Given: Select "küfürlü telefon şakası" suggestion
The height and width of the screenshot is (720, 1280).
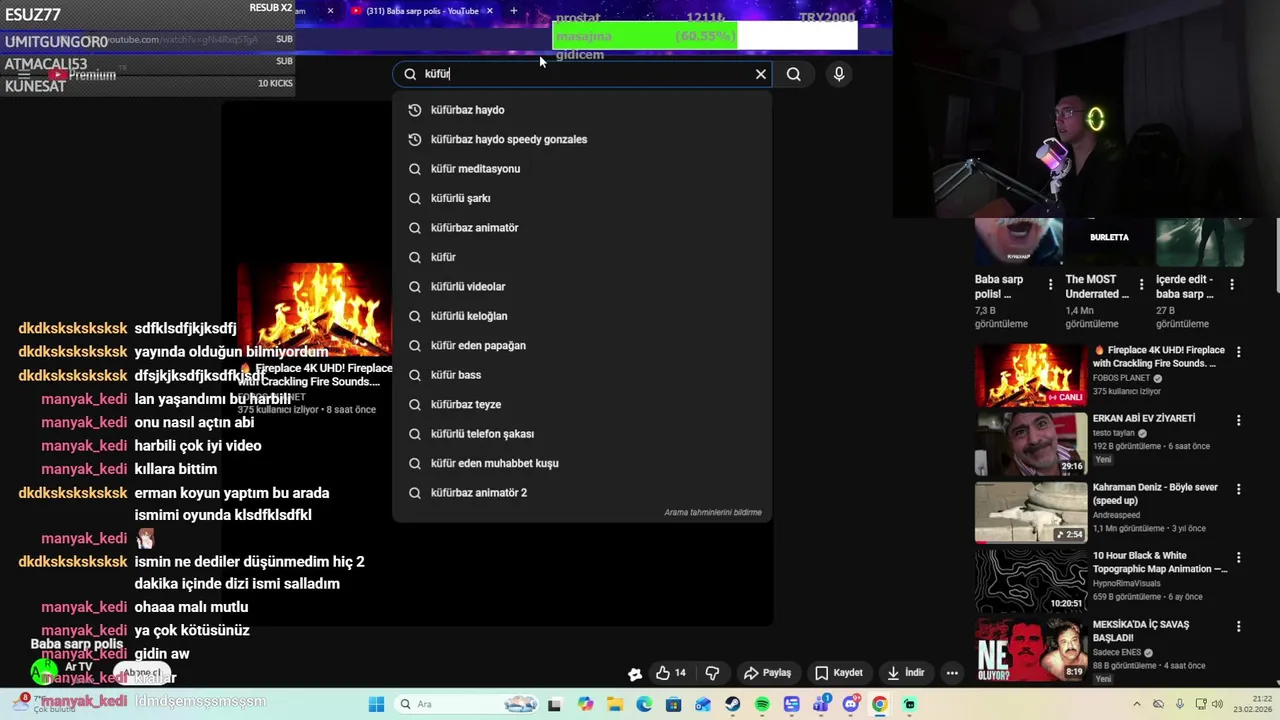Looking at the screenshot, I should [x=582, y=434].
